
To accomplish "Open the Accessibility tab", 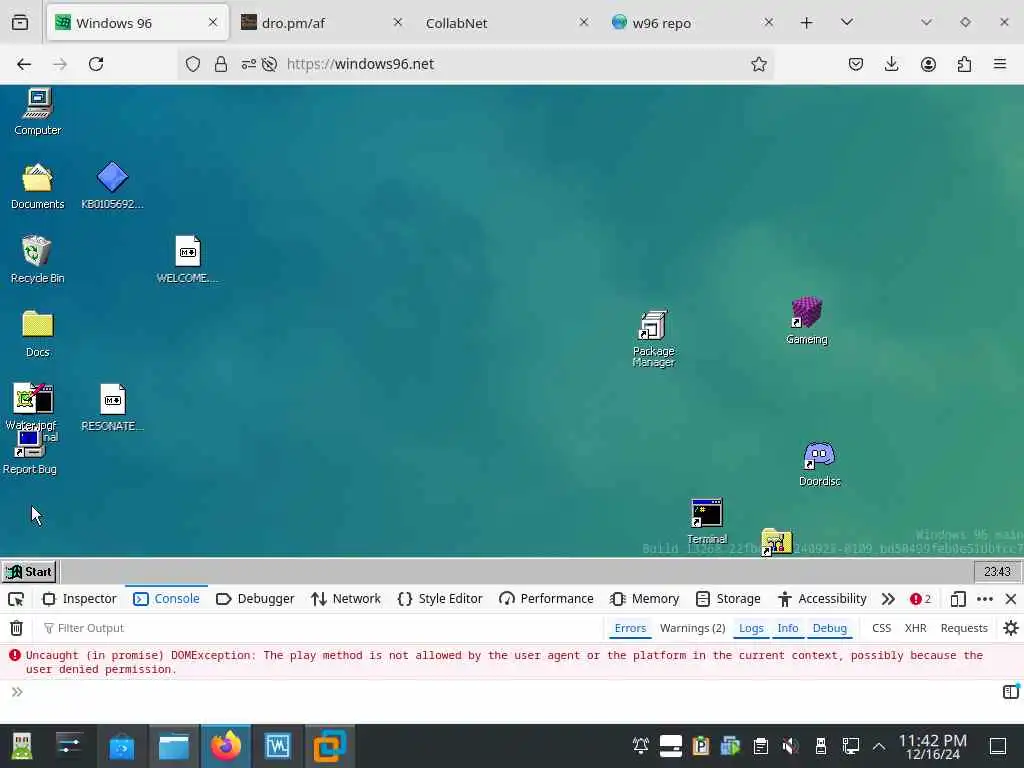I will pos(822,599).
